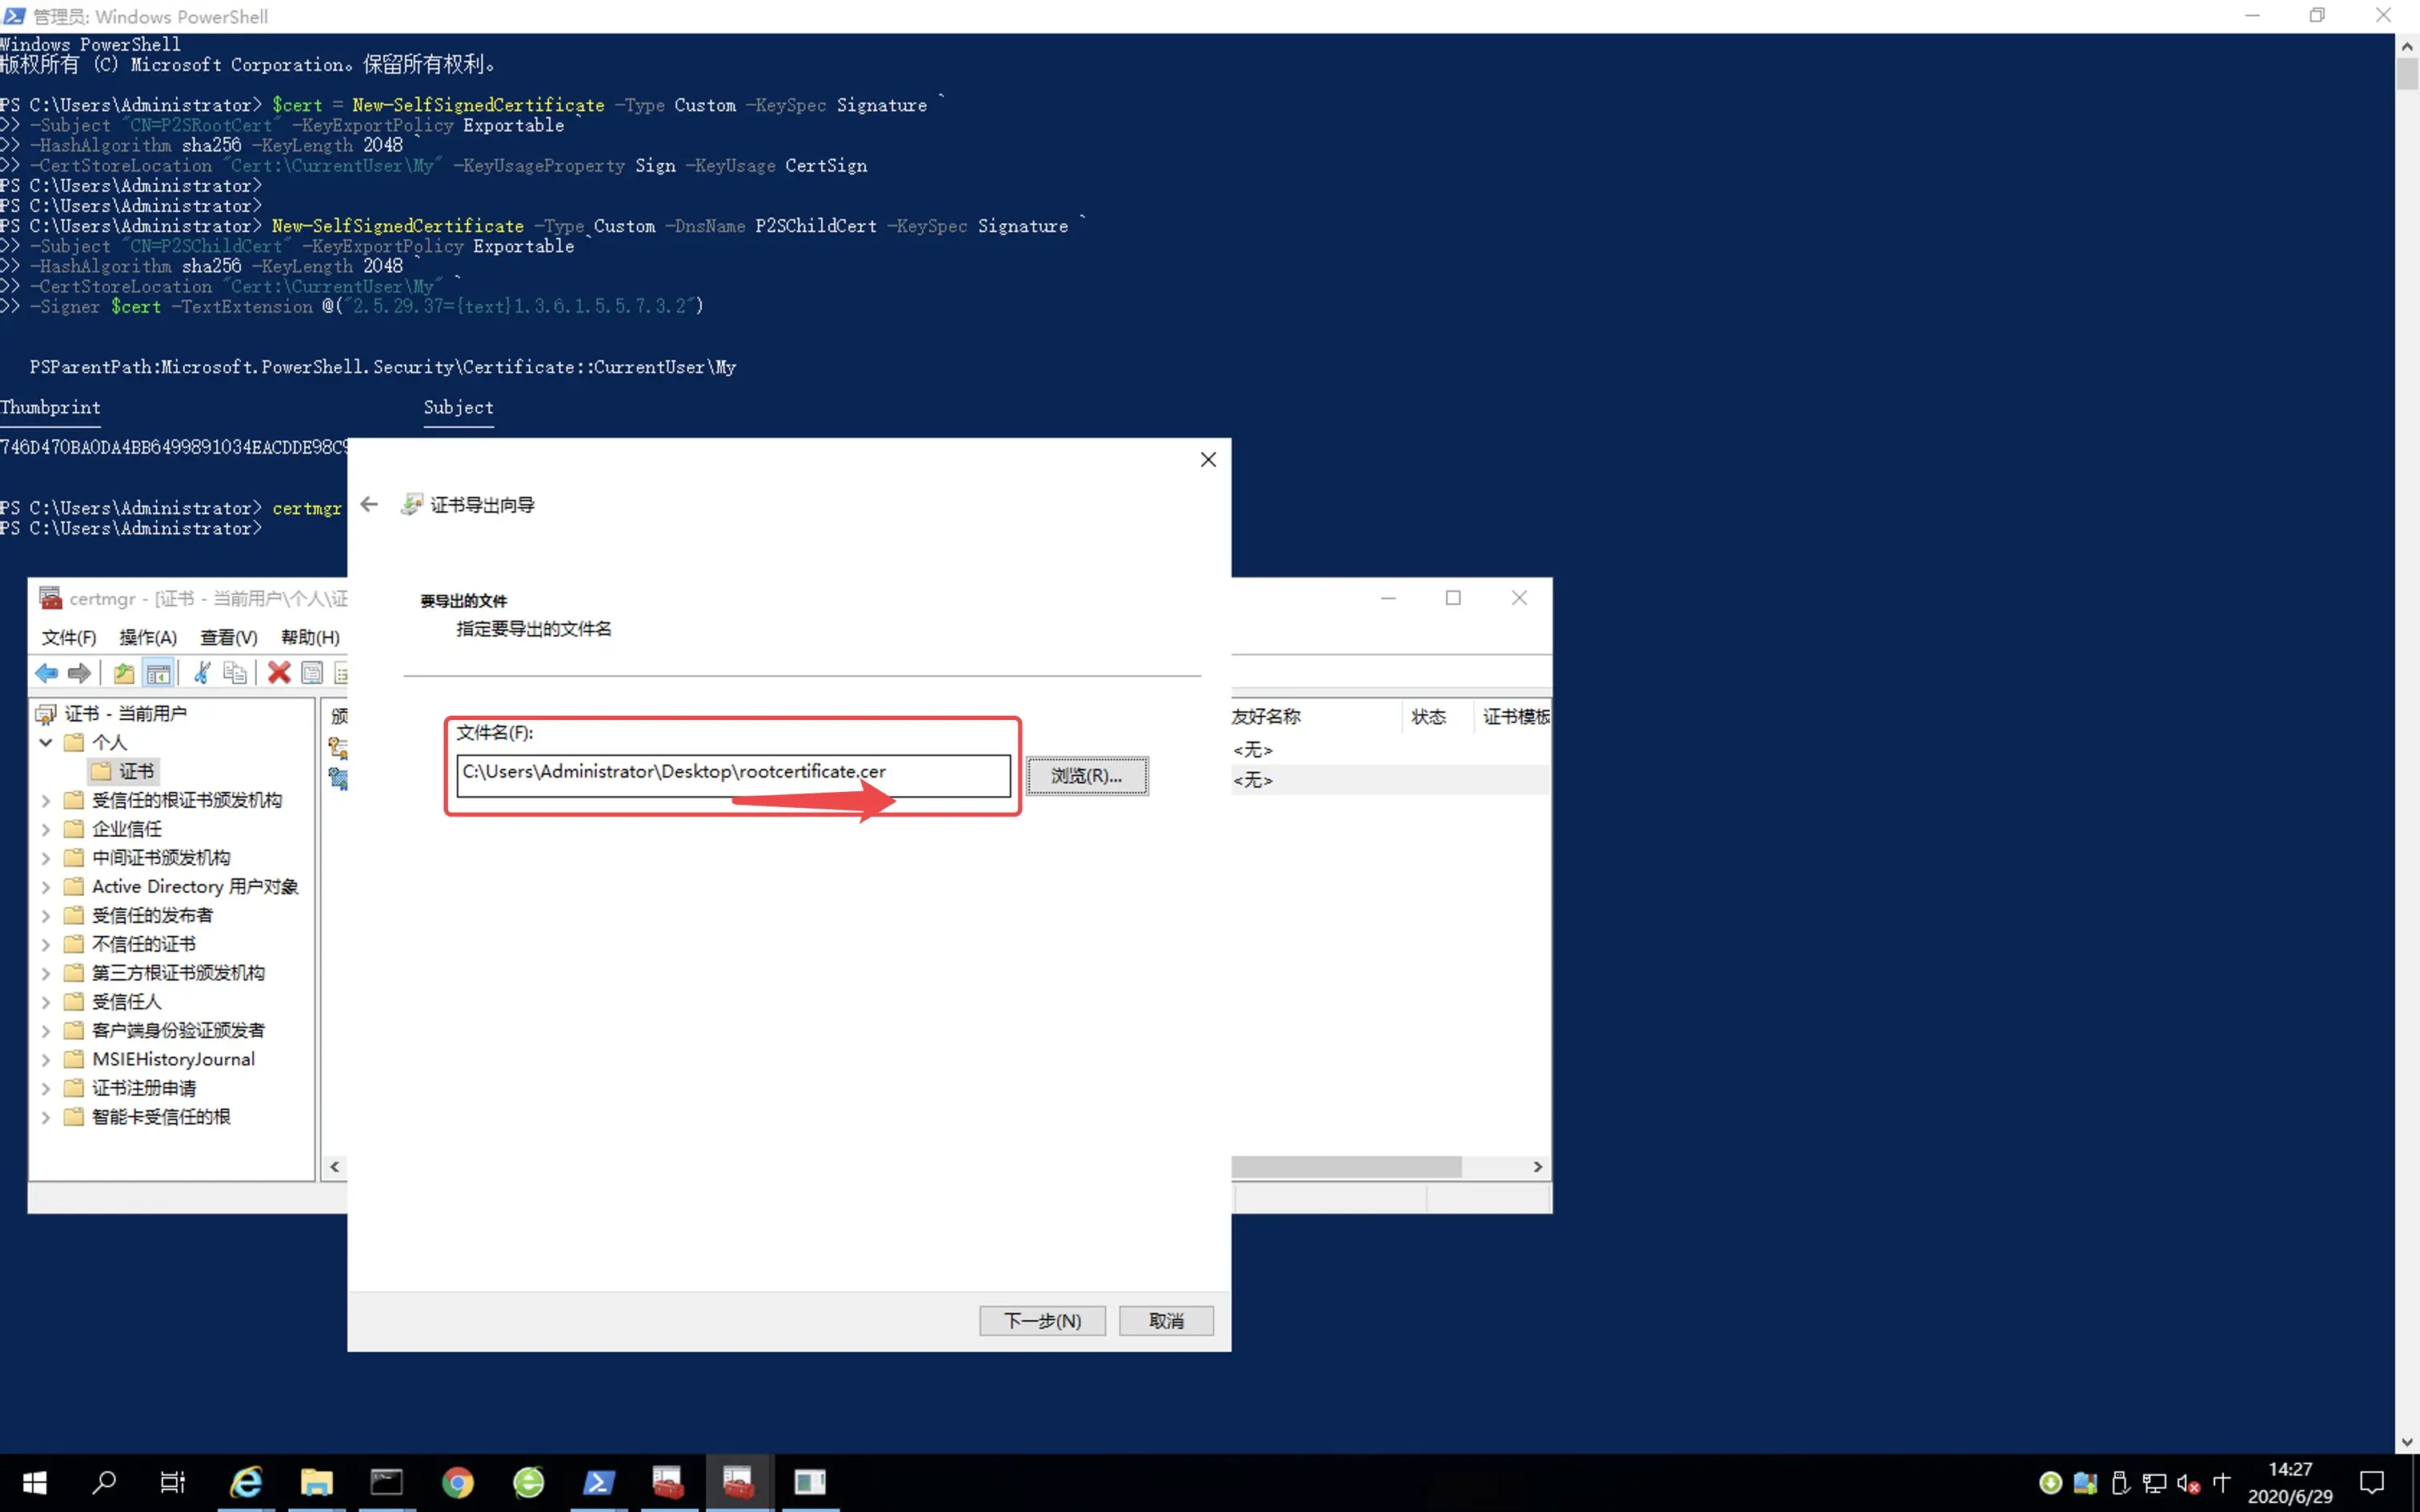2420x1512 pixels.
Task: Open PowerShell from the taskbar
Action: tap(599, 1482)
